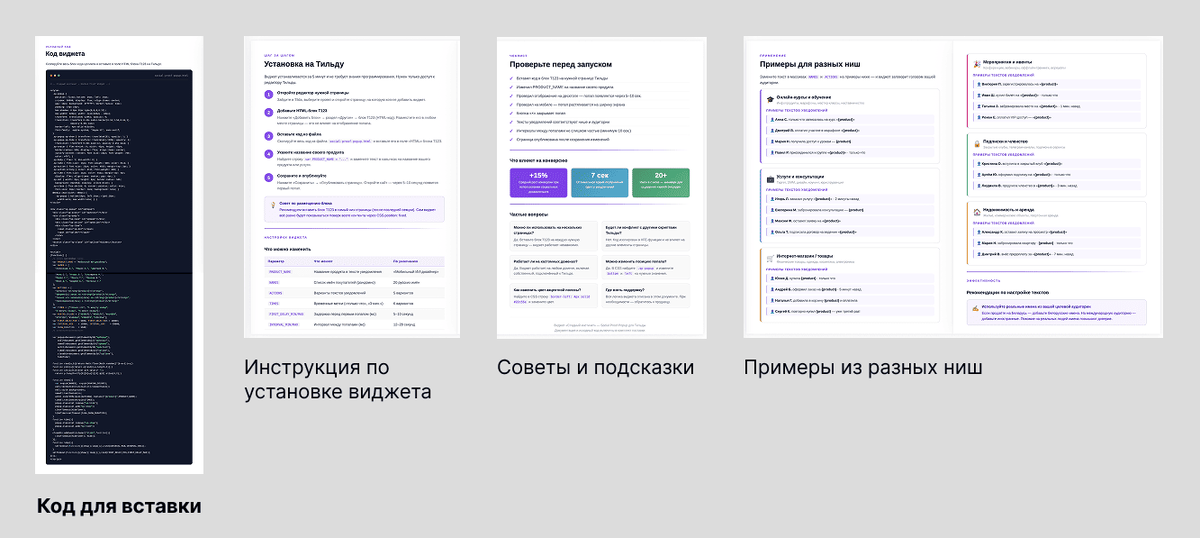Click the step 5 number circle
This screenshot has width=1200, height=538.
[268, 177]
